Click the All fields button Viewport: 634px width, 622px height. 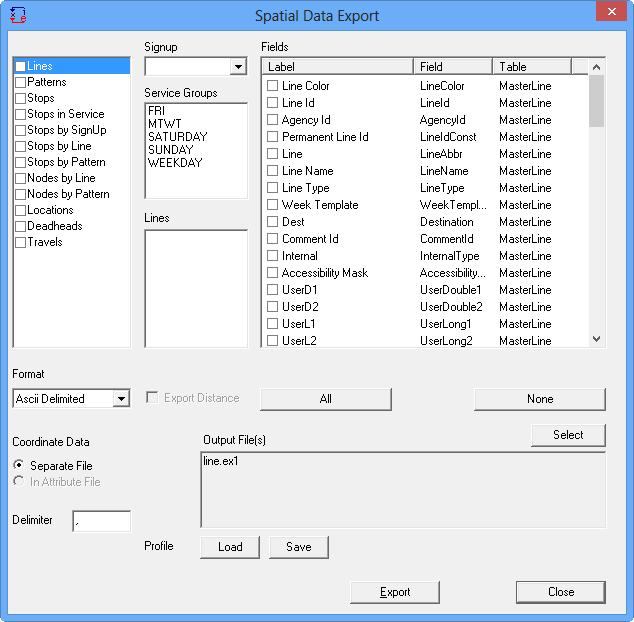point(326,399)
